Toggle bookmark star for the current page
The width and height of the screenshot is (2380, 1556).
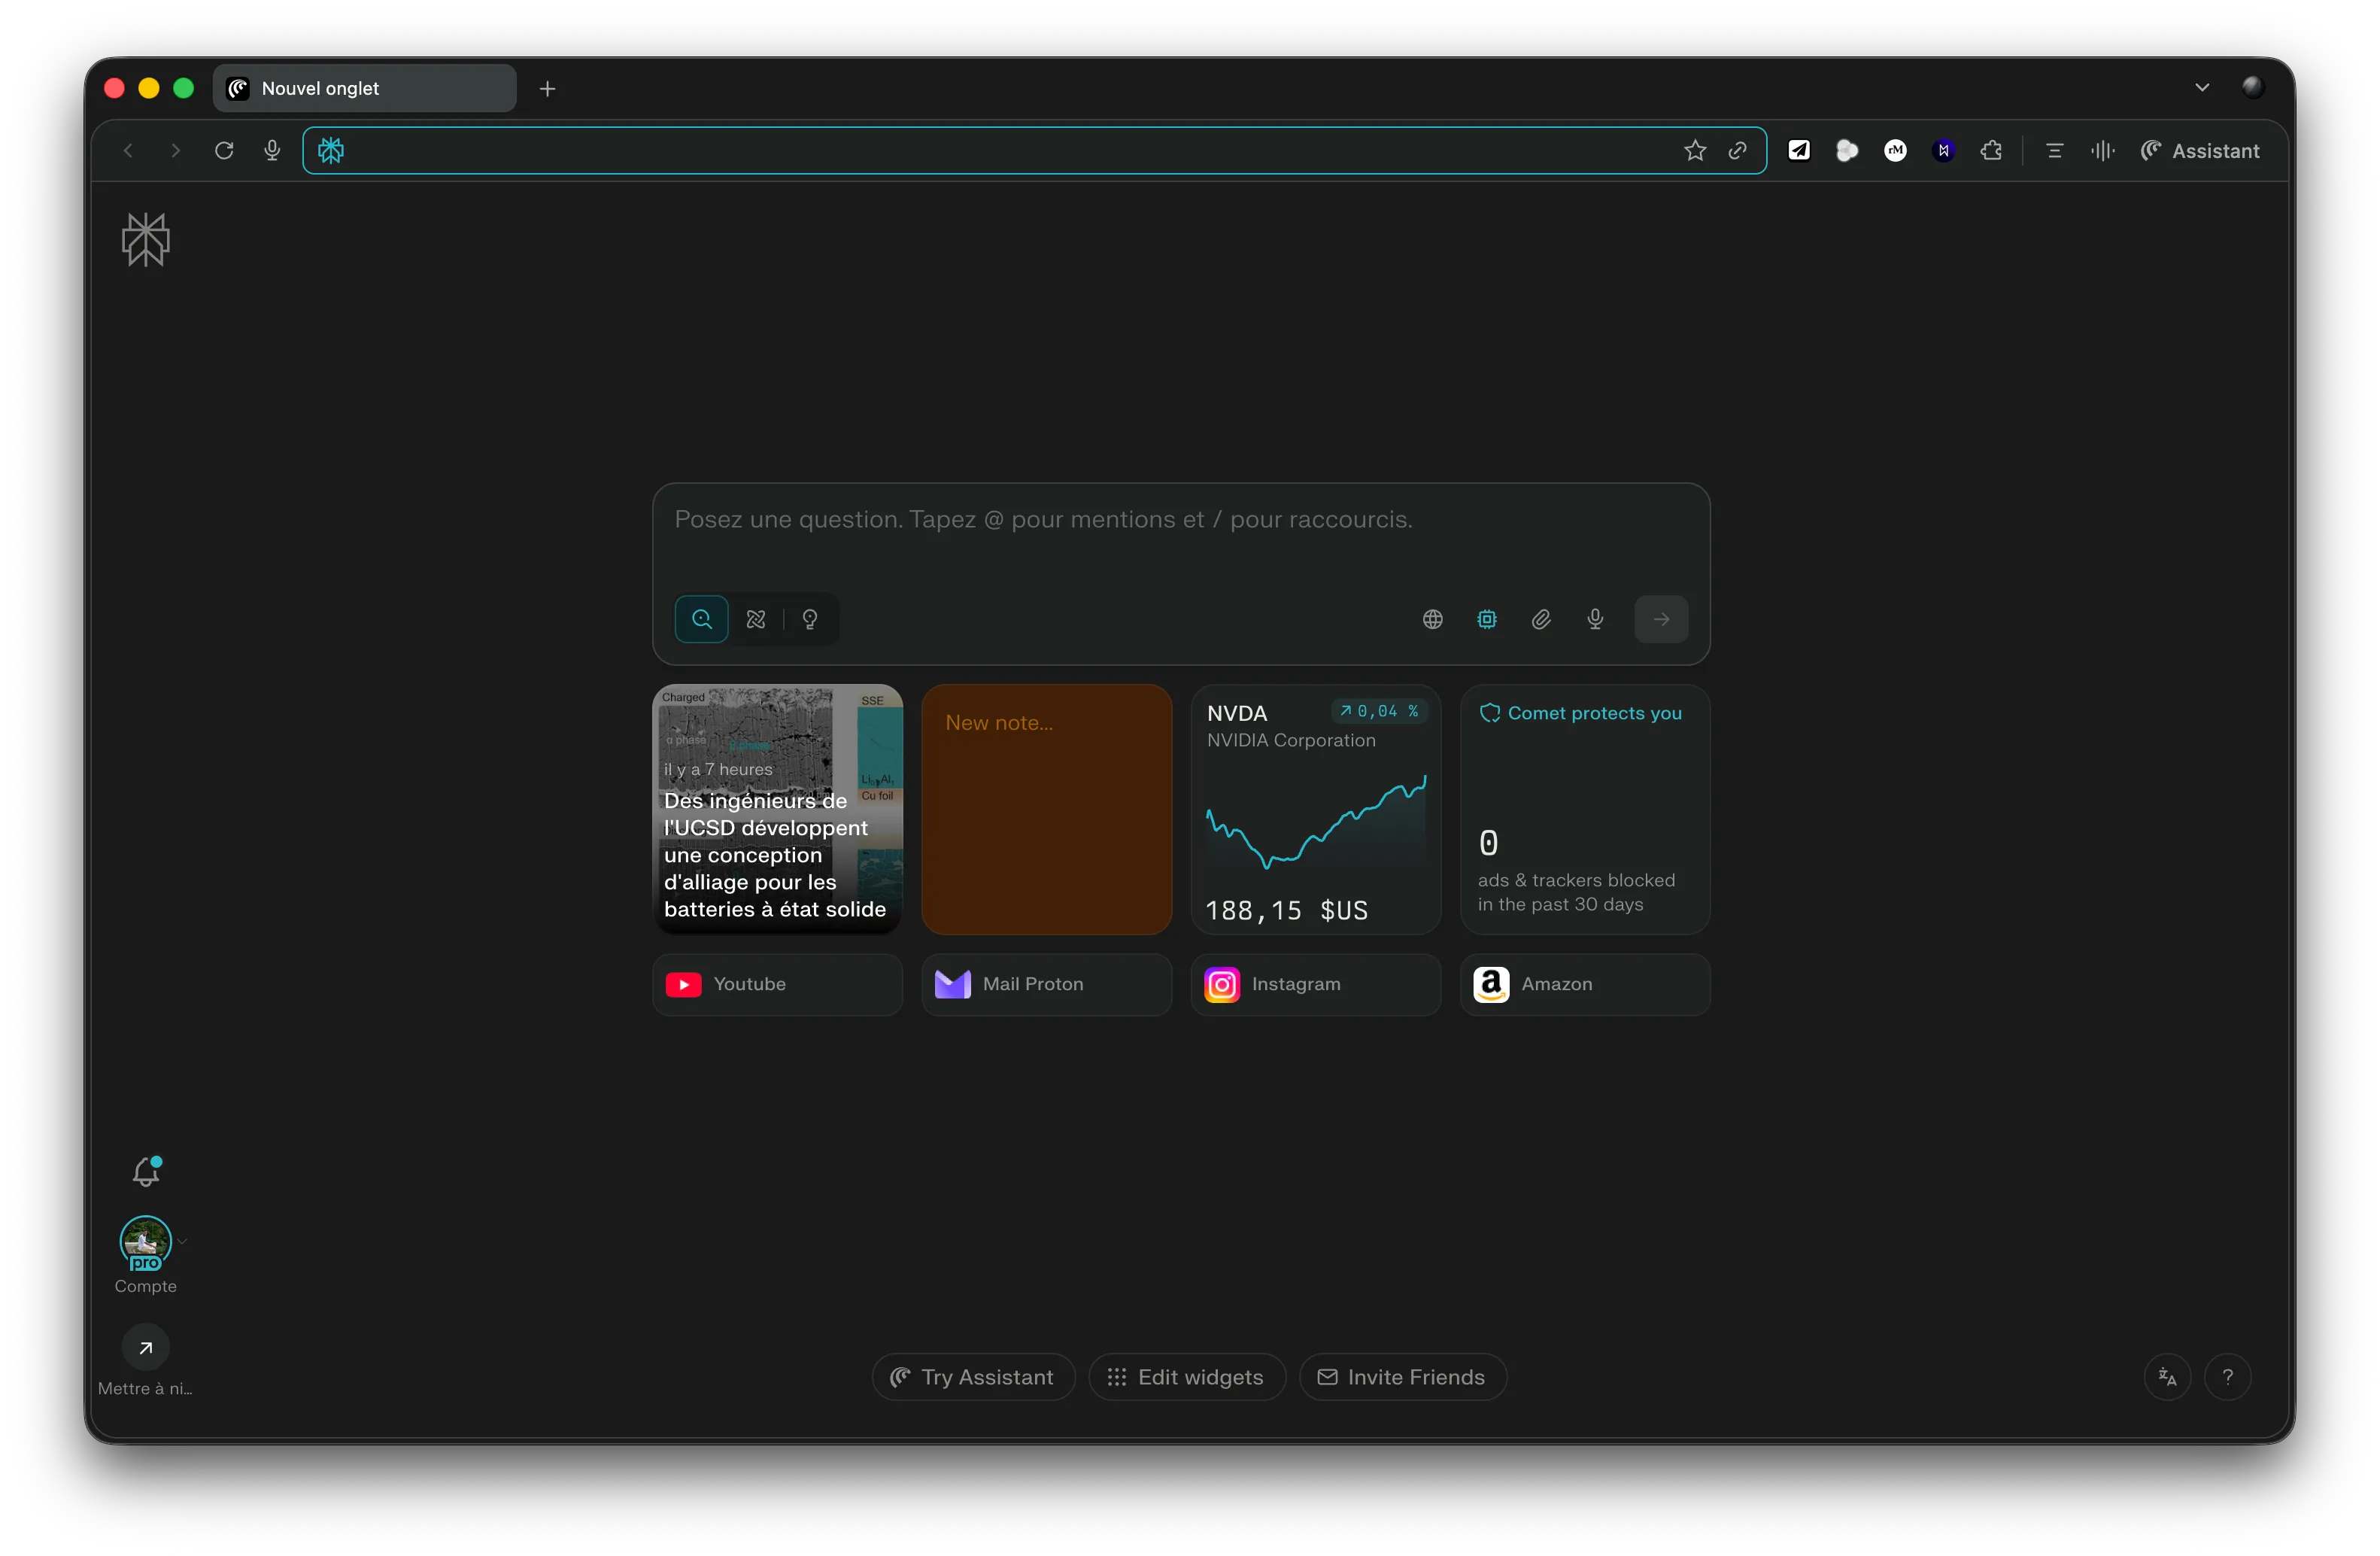(1695, 150)
